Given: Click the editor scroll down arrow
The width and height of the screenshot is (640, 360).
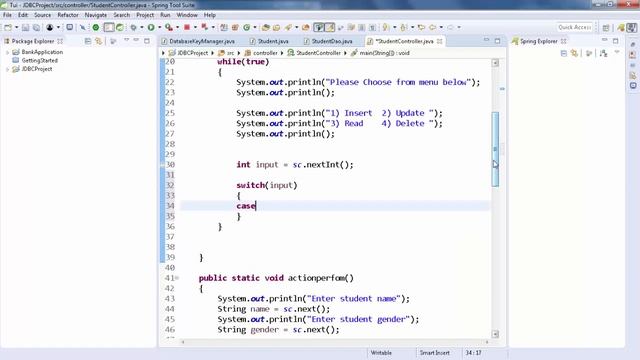Looking at the screenshot, I should pos(495,334).
